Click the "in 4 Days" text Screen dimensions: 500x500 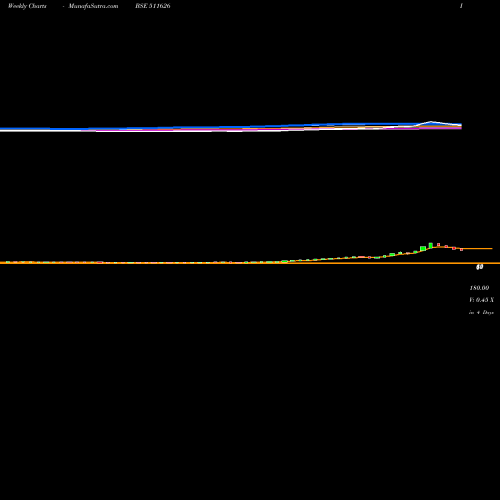(x=481, y=313)
